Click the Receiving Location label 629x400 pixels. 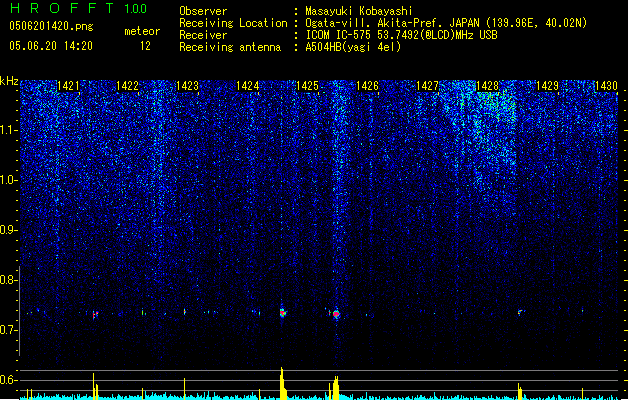click(x=233, y=23)
